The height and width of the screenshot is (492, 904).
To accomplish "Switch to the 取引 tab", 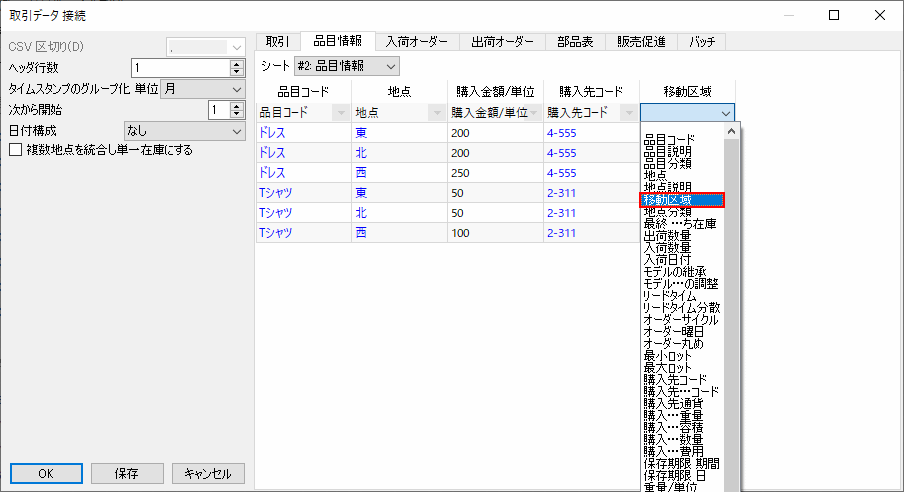I will 278,41.
